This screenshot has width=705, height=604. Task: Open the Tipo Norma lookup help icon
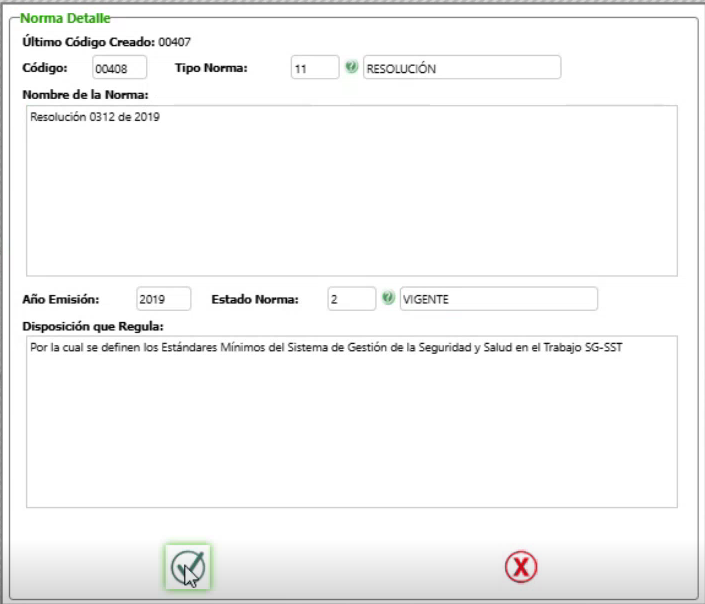click(x=351, y=67)
